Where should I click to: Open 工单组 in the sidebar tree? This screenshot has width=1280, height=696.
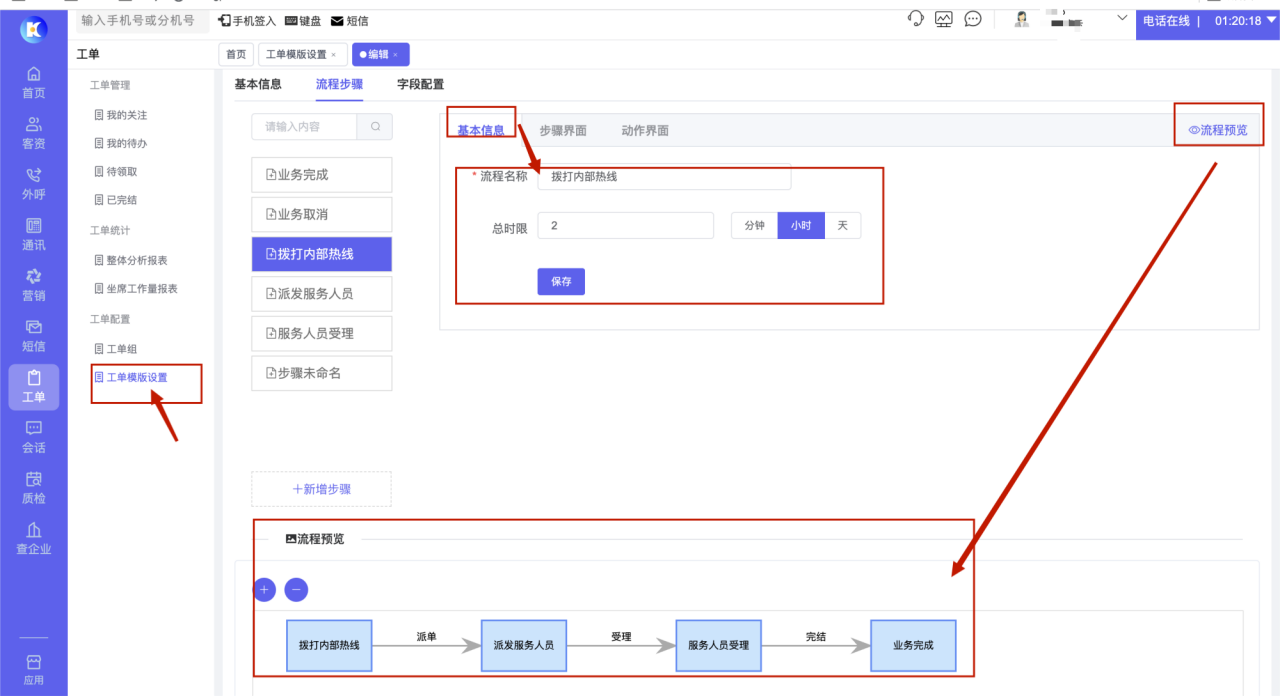point(122,349)
